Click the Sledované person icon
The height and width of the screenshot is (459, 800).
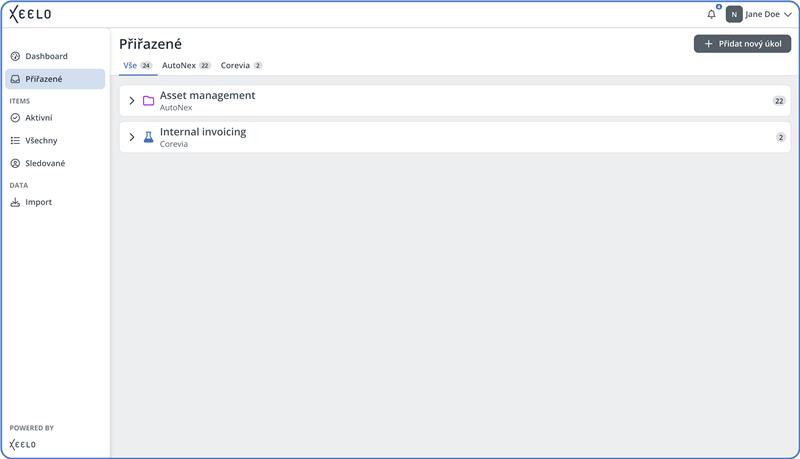15,163
